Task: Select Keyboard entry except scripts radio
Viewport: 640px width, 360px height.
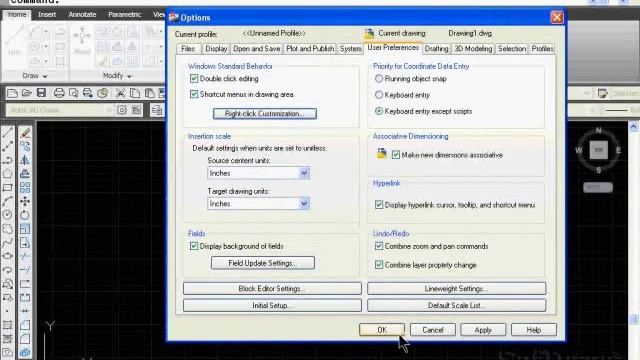Action: point(379,111)
